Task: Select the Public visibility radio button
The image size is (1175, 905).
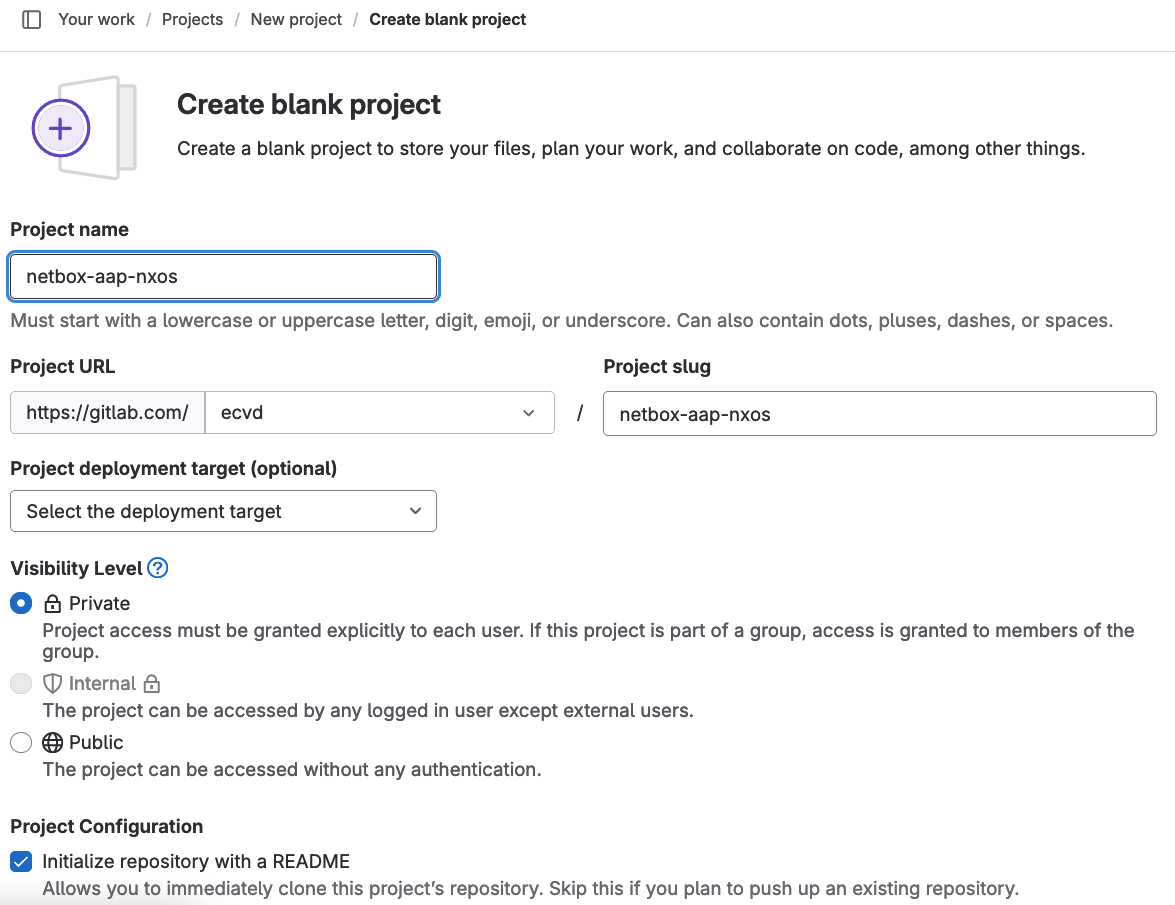Action: point(21,742)
